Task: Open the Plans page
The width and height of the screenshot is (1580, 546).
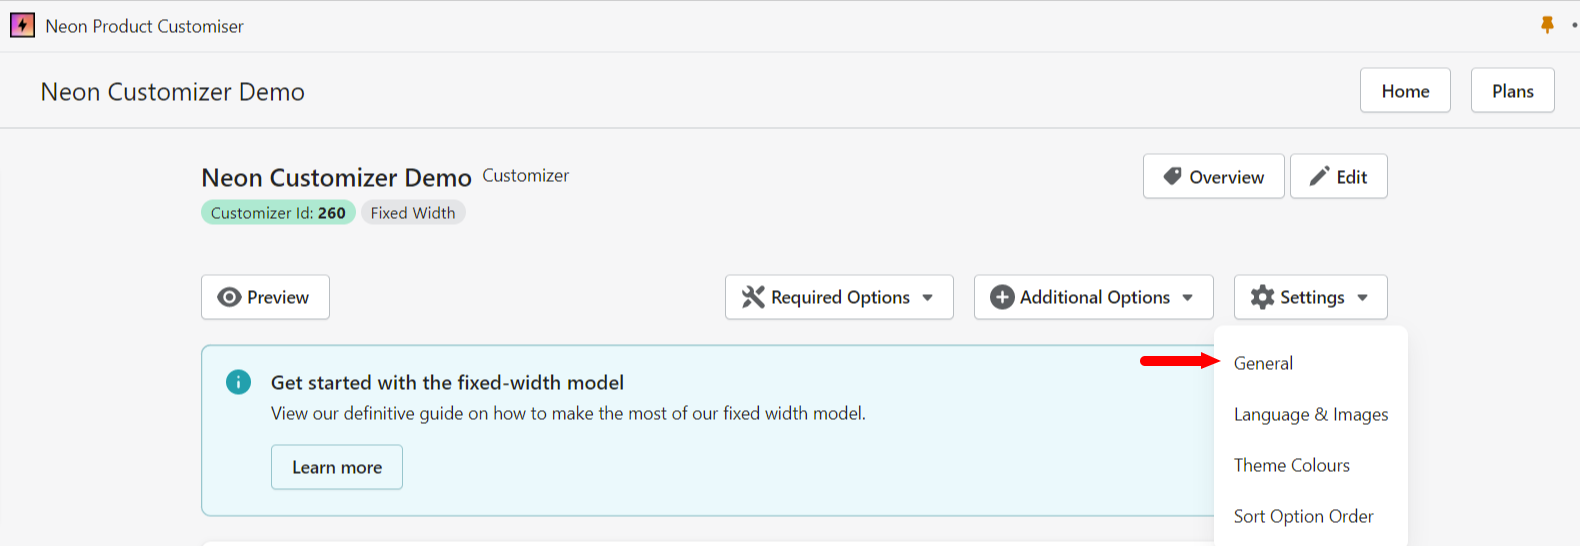Action: coord(1512,91)
